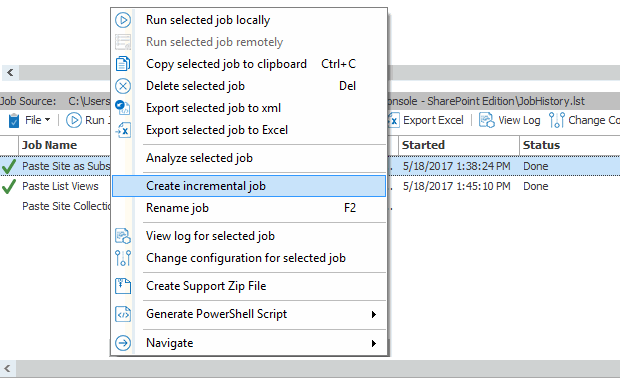This screenshot has height=378, width=620.
Task: Click the bottom horizontal scrollbar left arrow
Action: point(8,369)
